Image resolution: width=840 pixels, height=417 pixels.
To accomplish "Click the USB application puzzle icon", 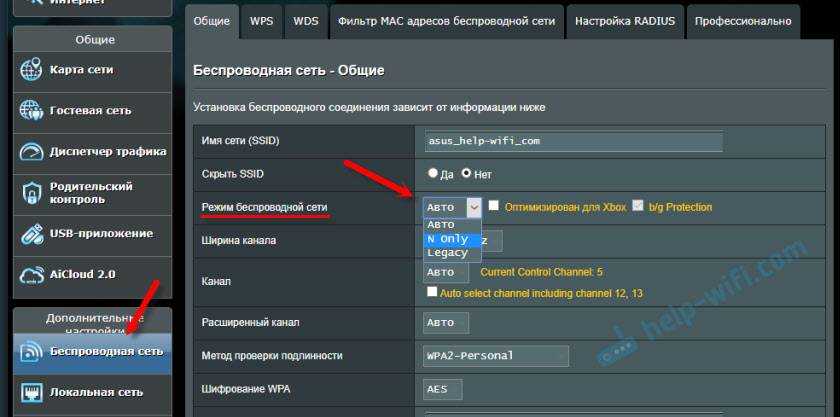I will (32, 234).
